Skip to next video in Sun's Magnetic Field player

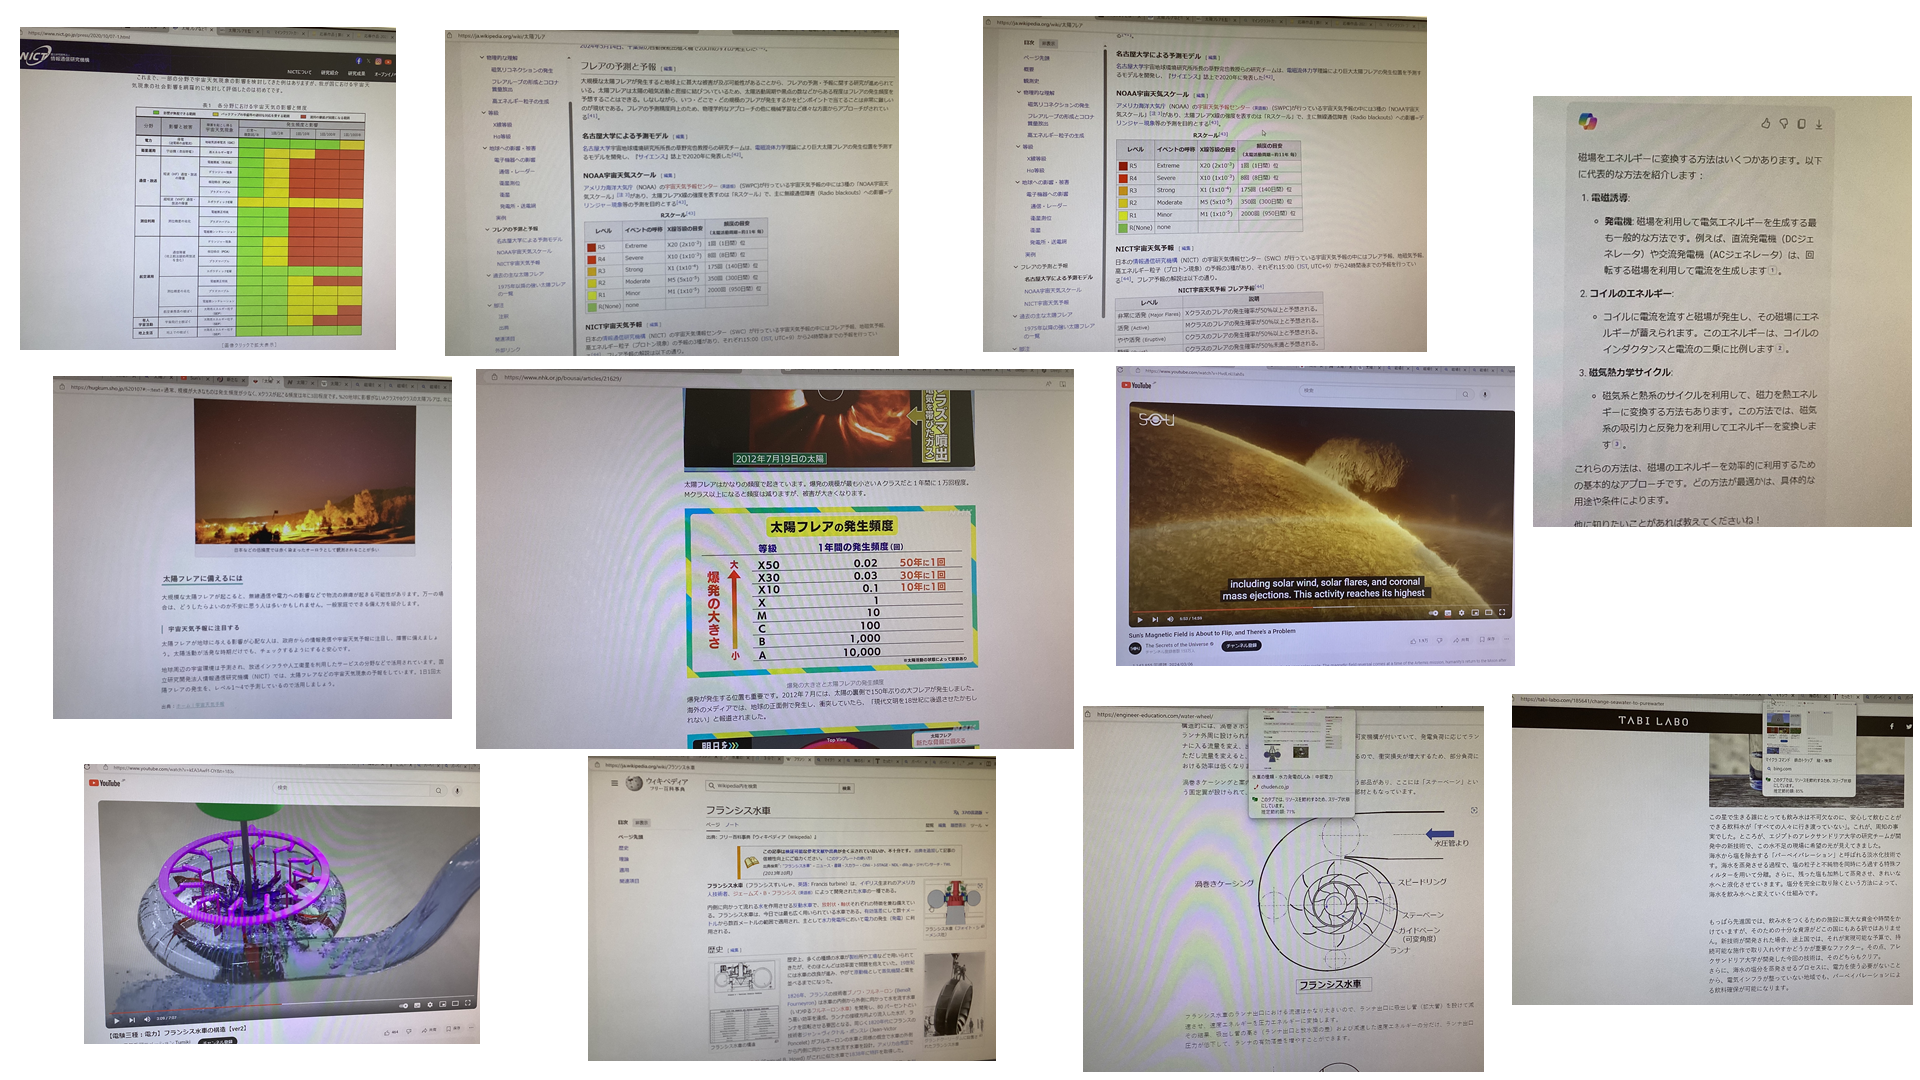pyautogui.click(x=1155, y=620)
